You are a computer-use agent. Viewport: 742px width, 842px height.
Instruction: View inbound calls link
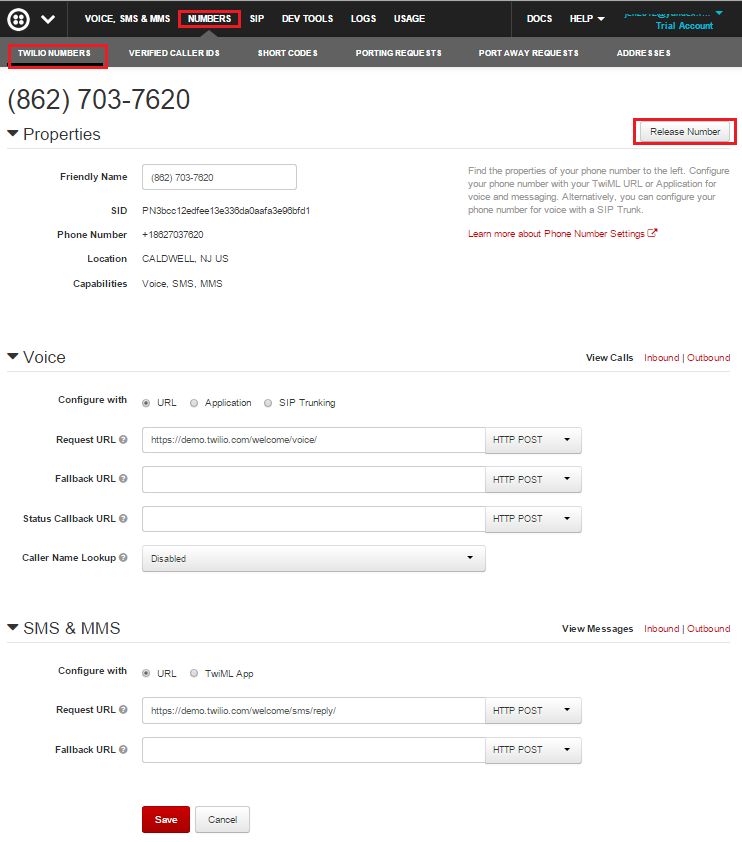(x=661, y=358)
